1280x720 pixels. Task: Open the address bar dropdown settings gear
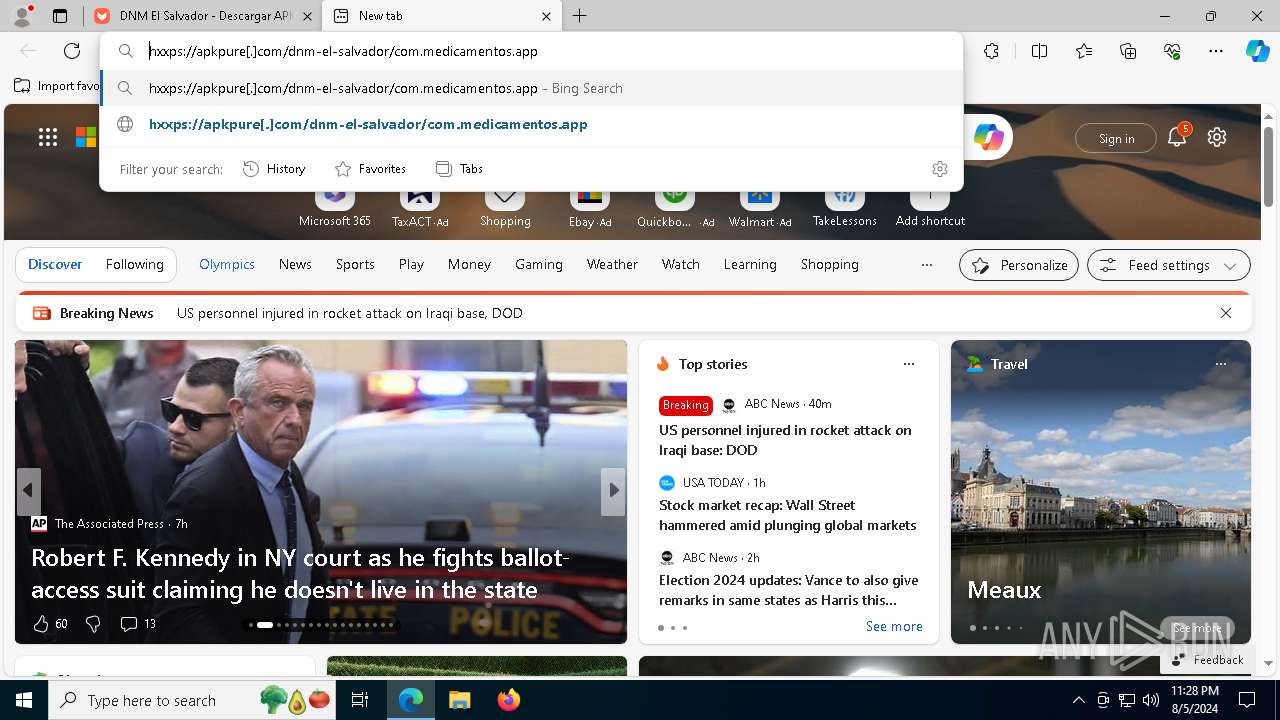tap(939, 169)
